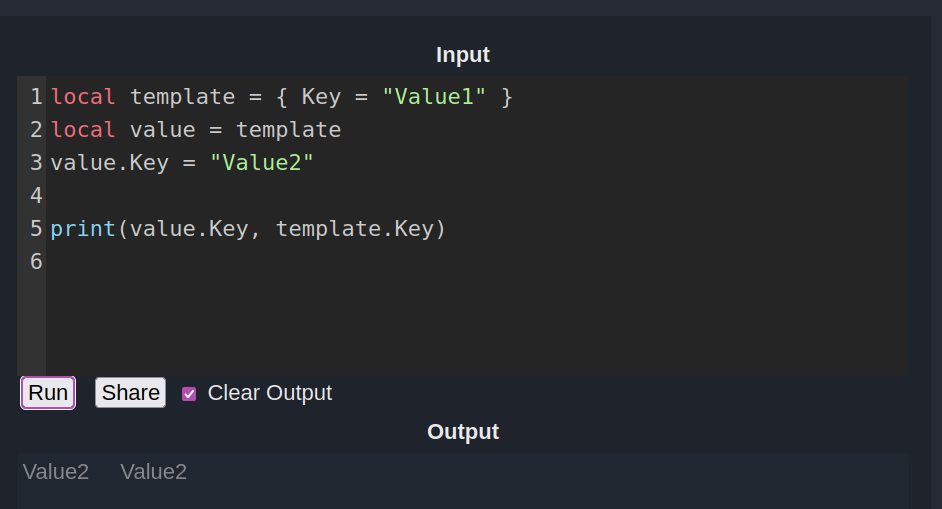Click the Clear Output label text
942x509 pixels.
click(270, 392)
